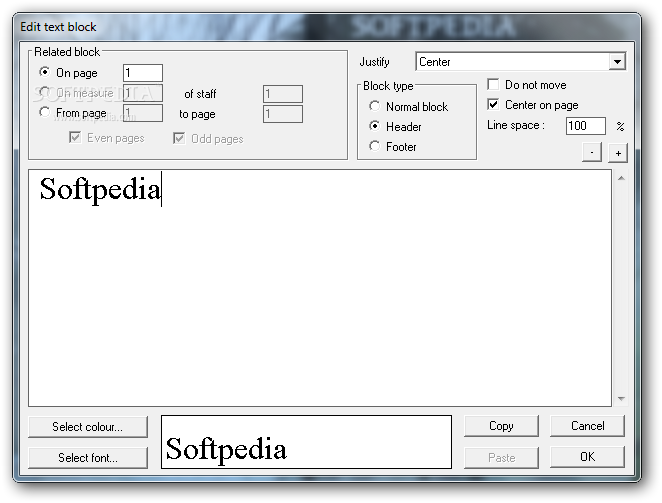Open the Justify dropdown arrow

pos(617,62)
